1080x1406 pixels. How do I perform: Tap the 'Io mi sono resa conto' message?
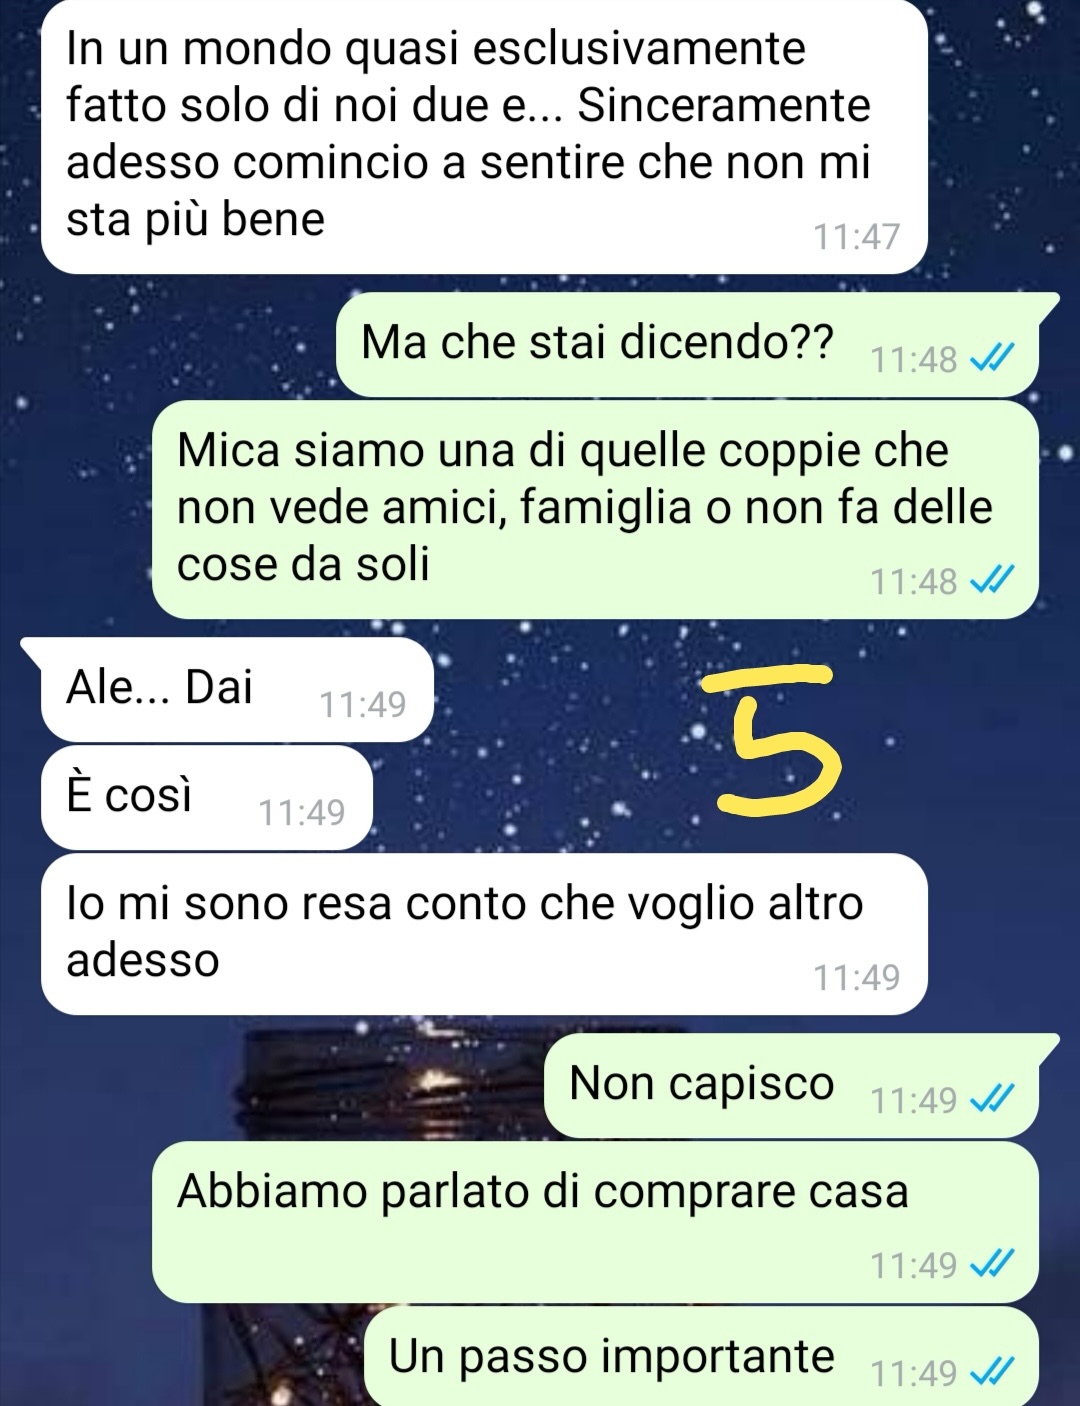pos(484,934)
